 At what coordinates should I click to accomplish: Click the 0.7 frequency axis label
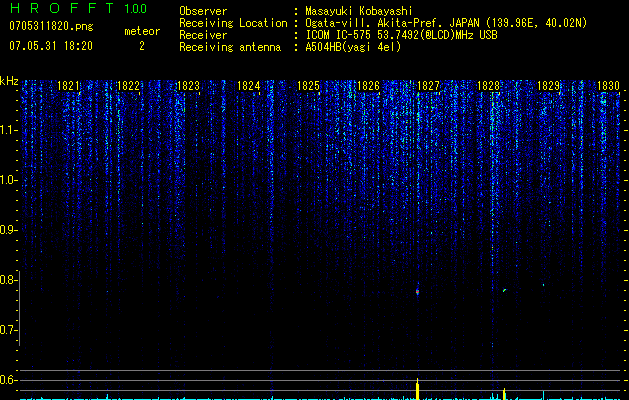click(8, 330)
